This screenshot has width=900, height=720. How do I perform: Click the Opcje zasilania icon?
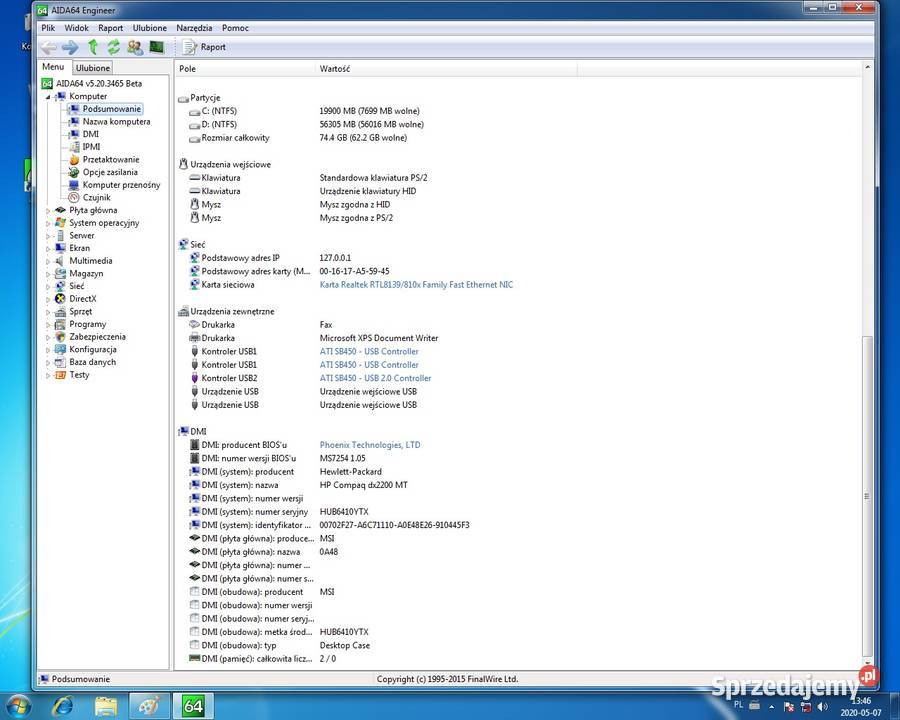tap(73, 172)
